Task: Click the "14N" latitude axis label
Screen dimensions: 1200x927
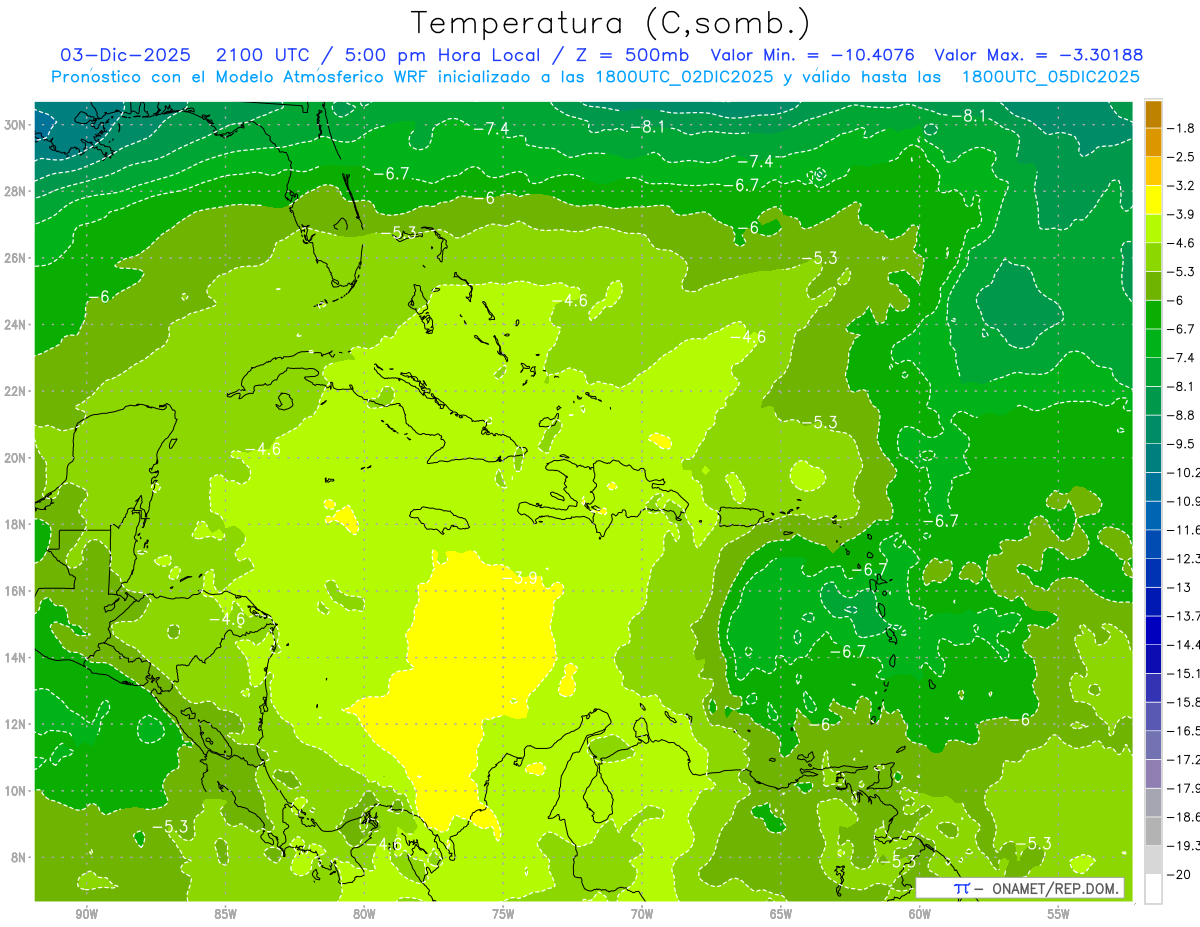Action: tap(15, 658)
